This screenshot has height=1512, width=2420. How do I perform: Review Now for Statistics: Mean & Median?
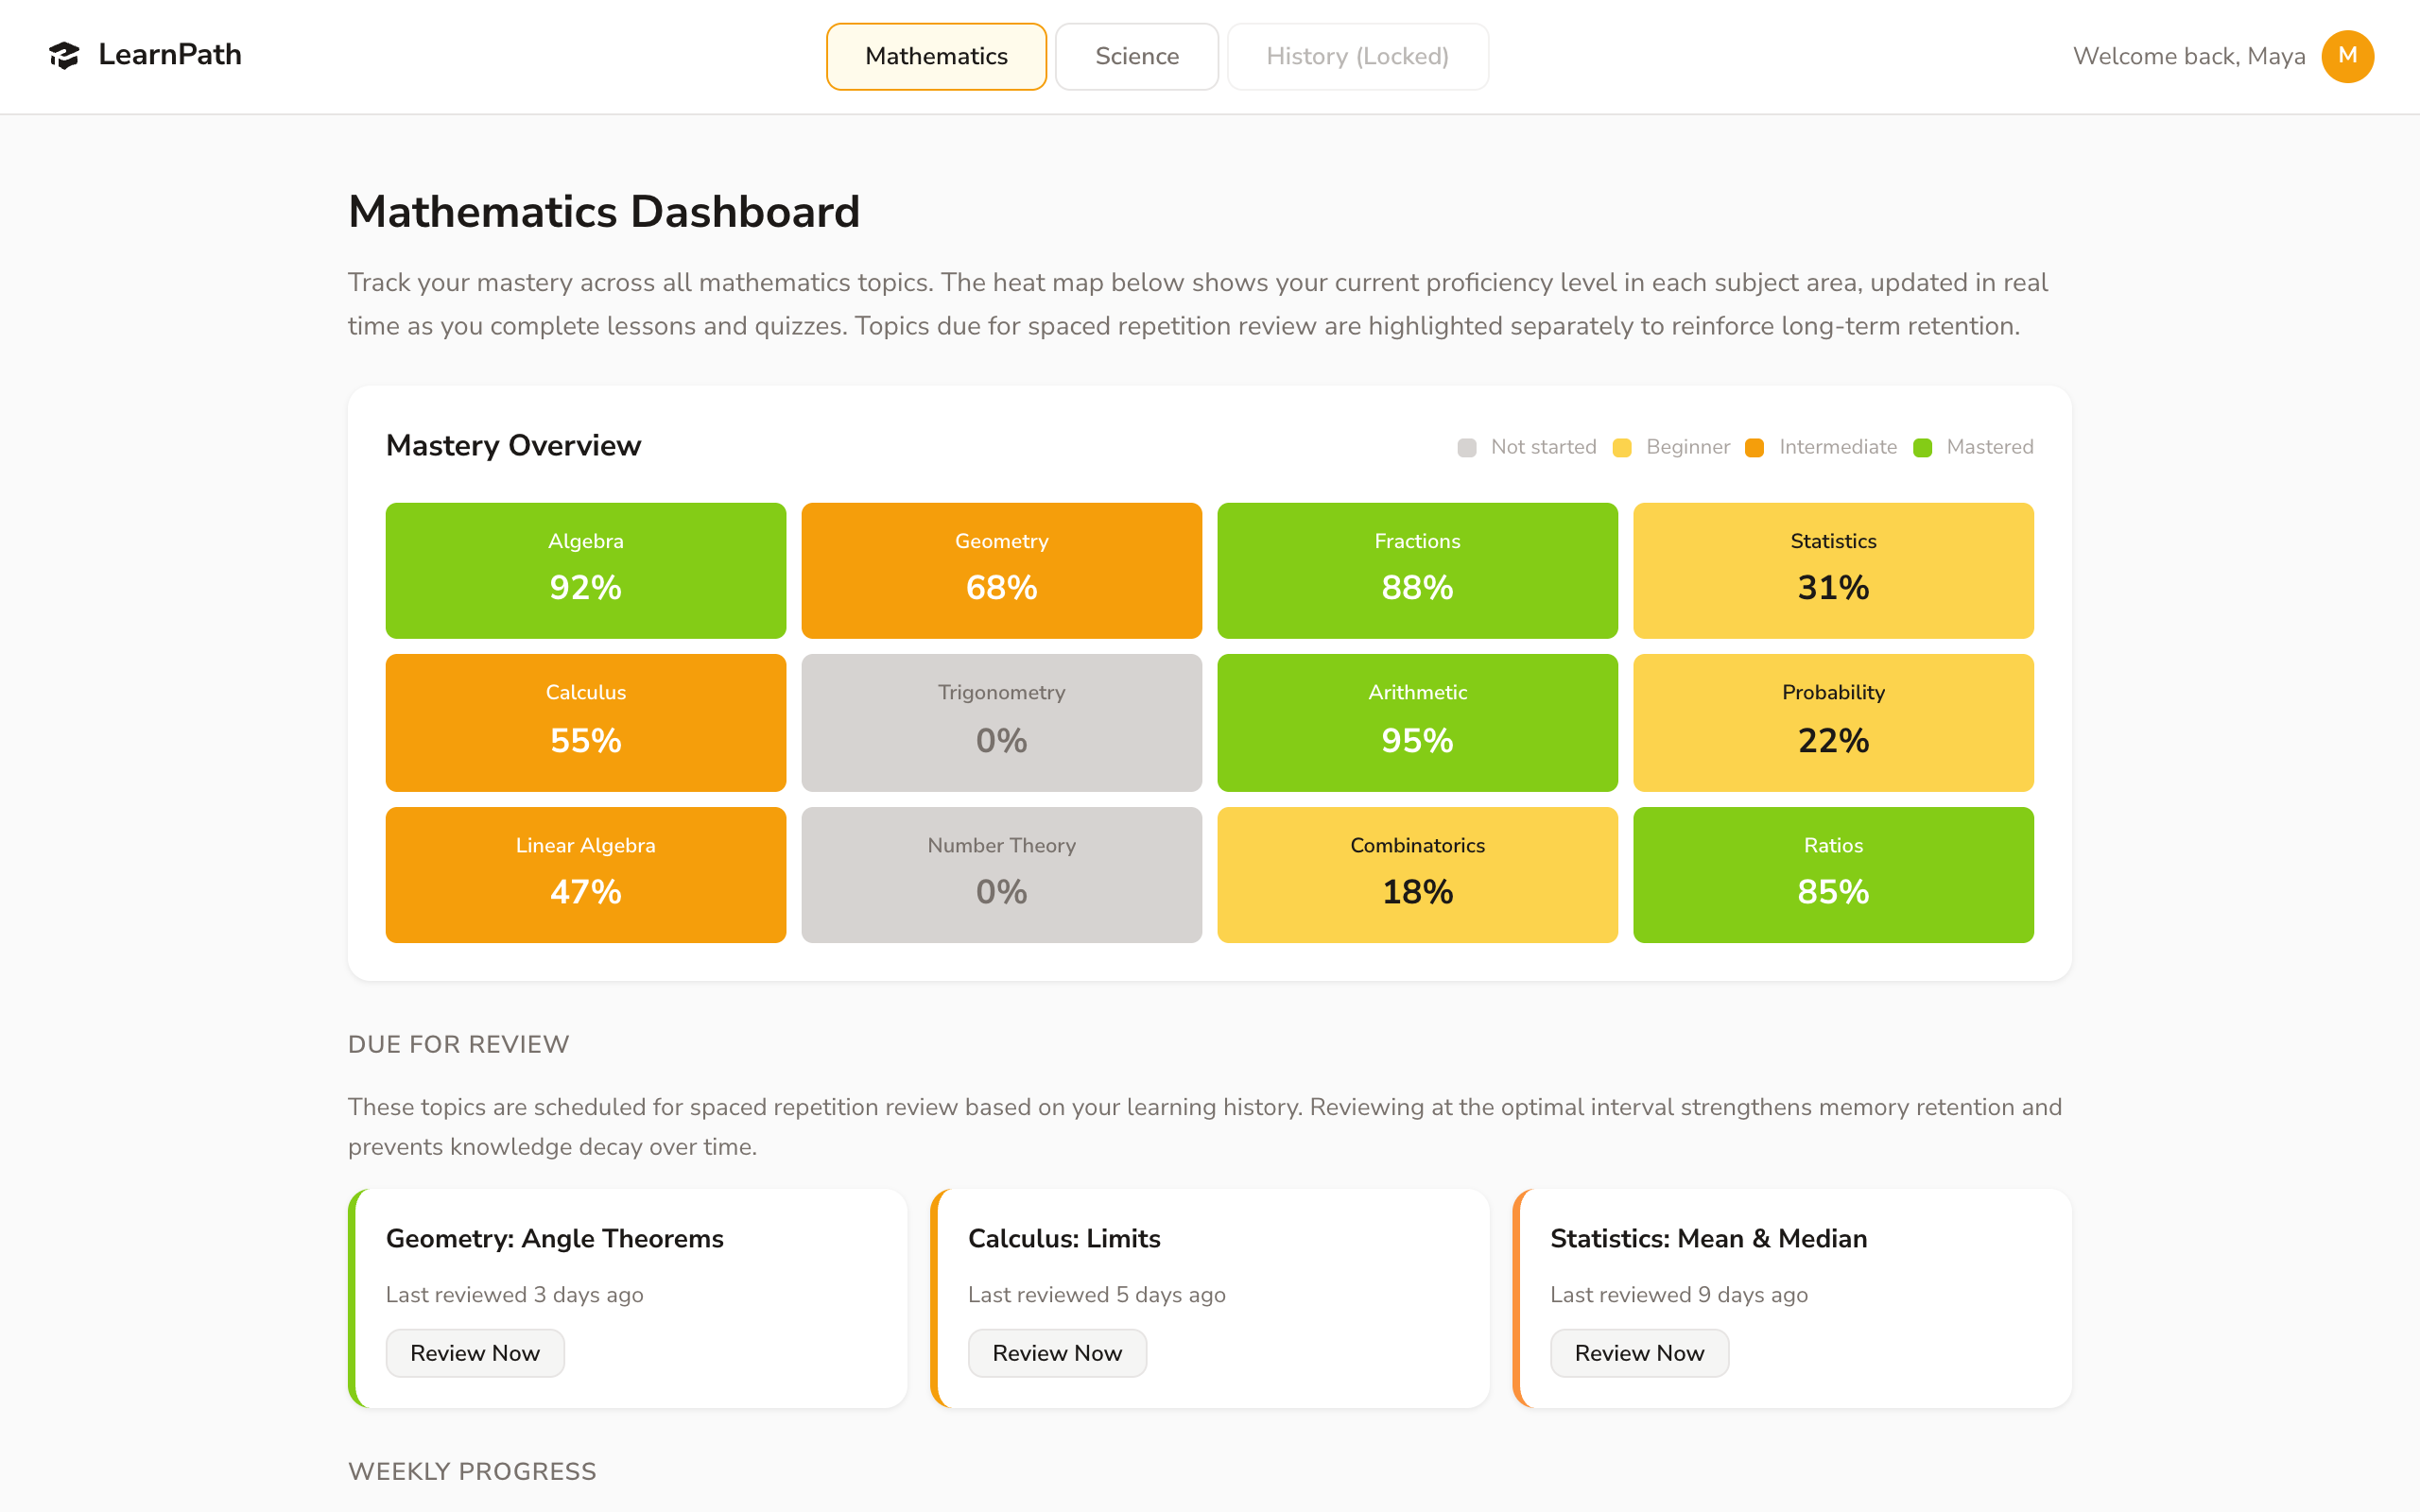coord(1638,1352)
